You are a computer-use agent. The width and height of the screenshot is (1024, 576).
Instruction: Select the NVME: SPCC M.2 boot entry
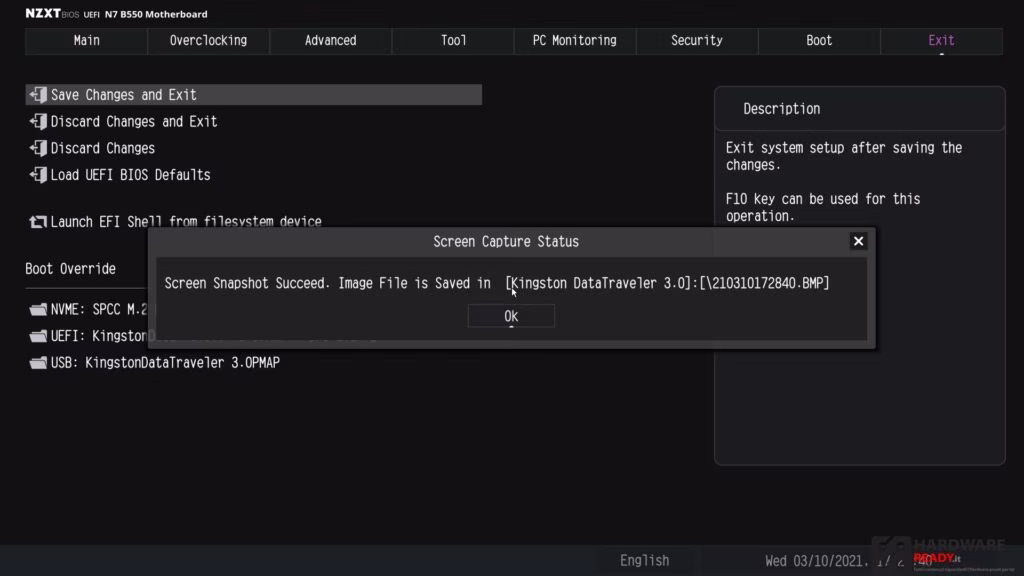pos(99,310)
